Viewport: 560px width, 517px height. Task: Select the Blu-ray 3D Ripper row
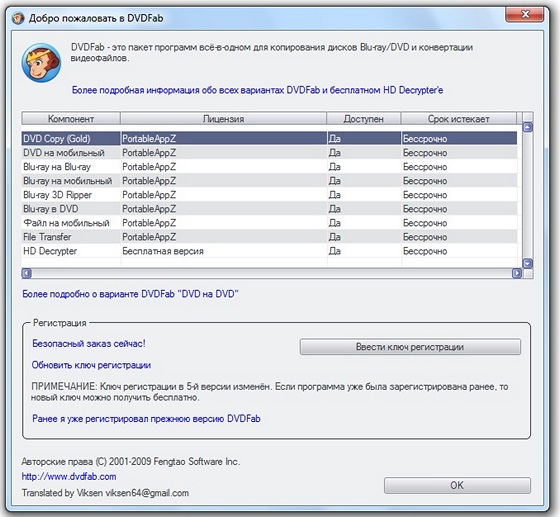click(x=269, y=195)
